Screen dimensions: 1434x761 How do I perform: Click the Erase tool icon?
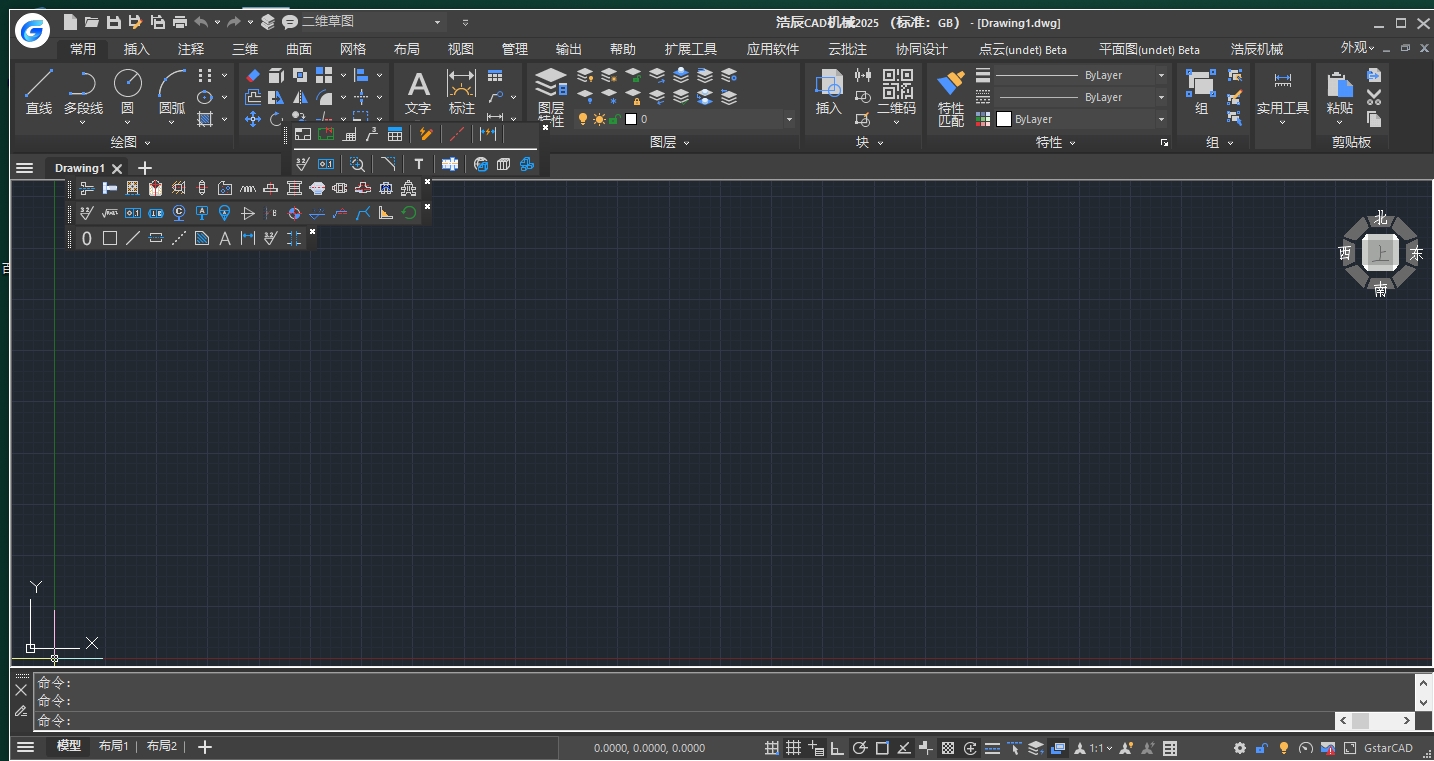253,75
